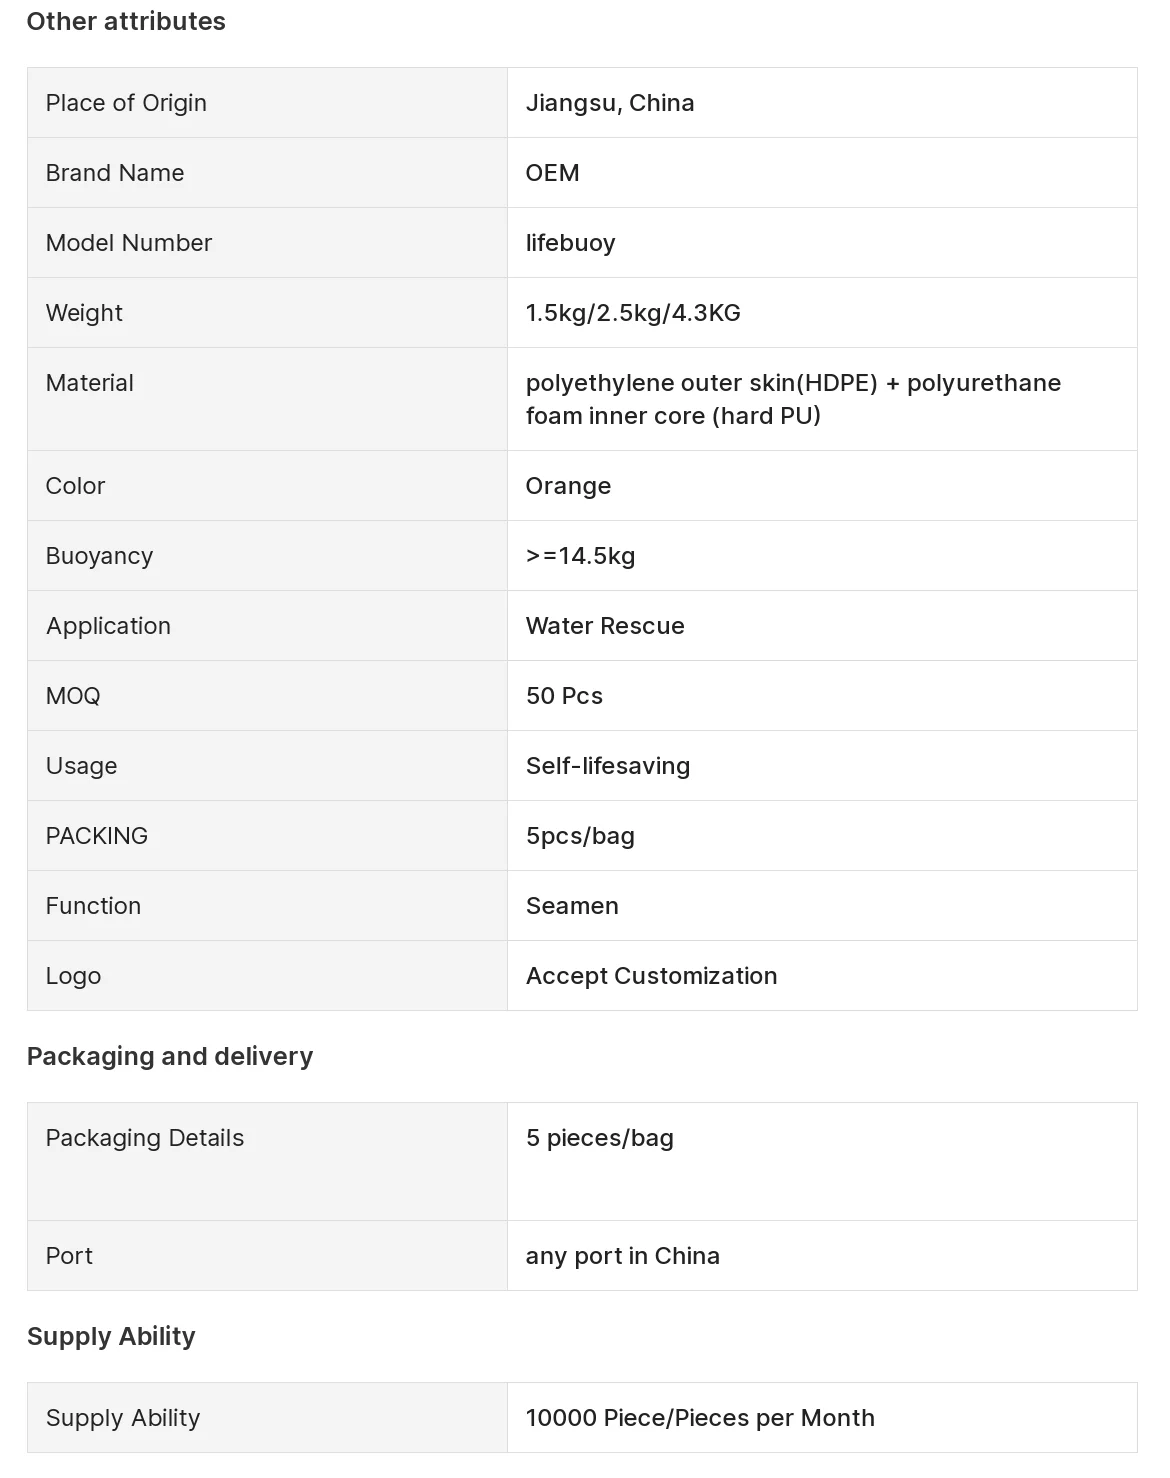
Task: Select the "50 Pcs" MOQ value
Action: point(564,696)
